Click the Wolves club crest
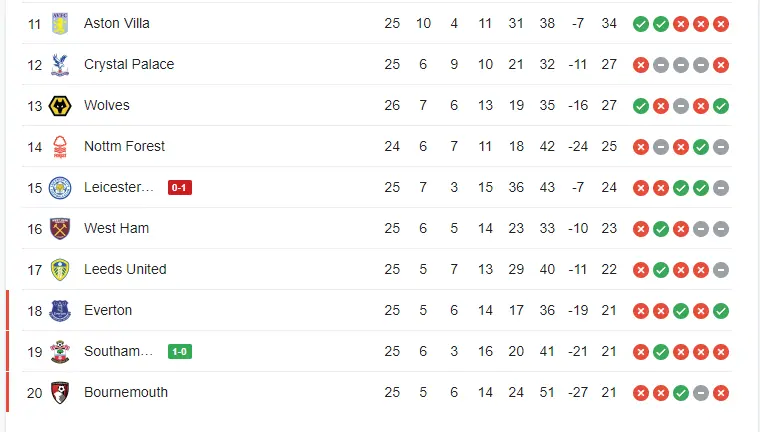Viewport: 760px width, 432px height. (x=61, y=105)
